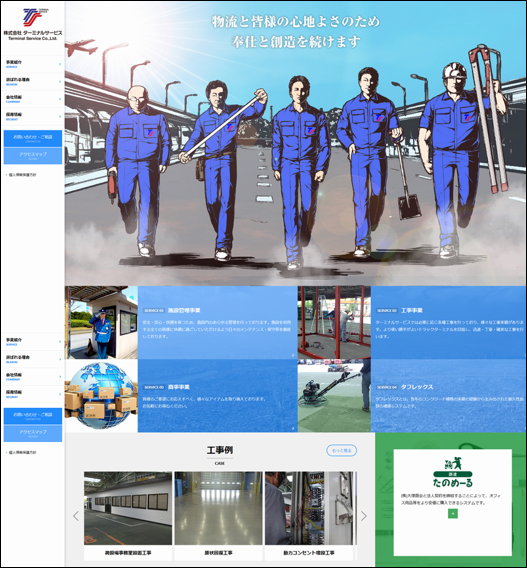Open 採用情報 RECRUIT in upper sidebar menu

(x=33, y=116)
